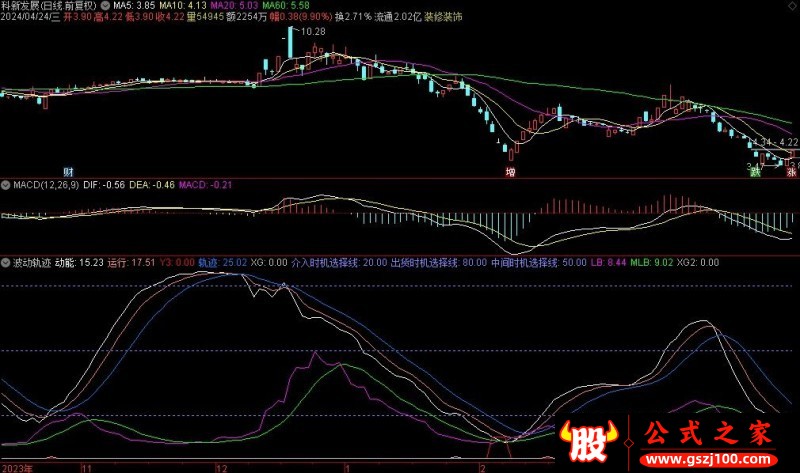
Task: Click the MACD: -0.21 value
Action: (205, 185)
